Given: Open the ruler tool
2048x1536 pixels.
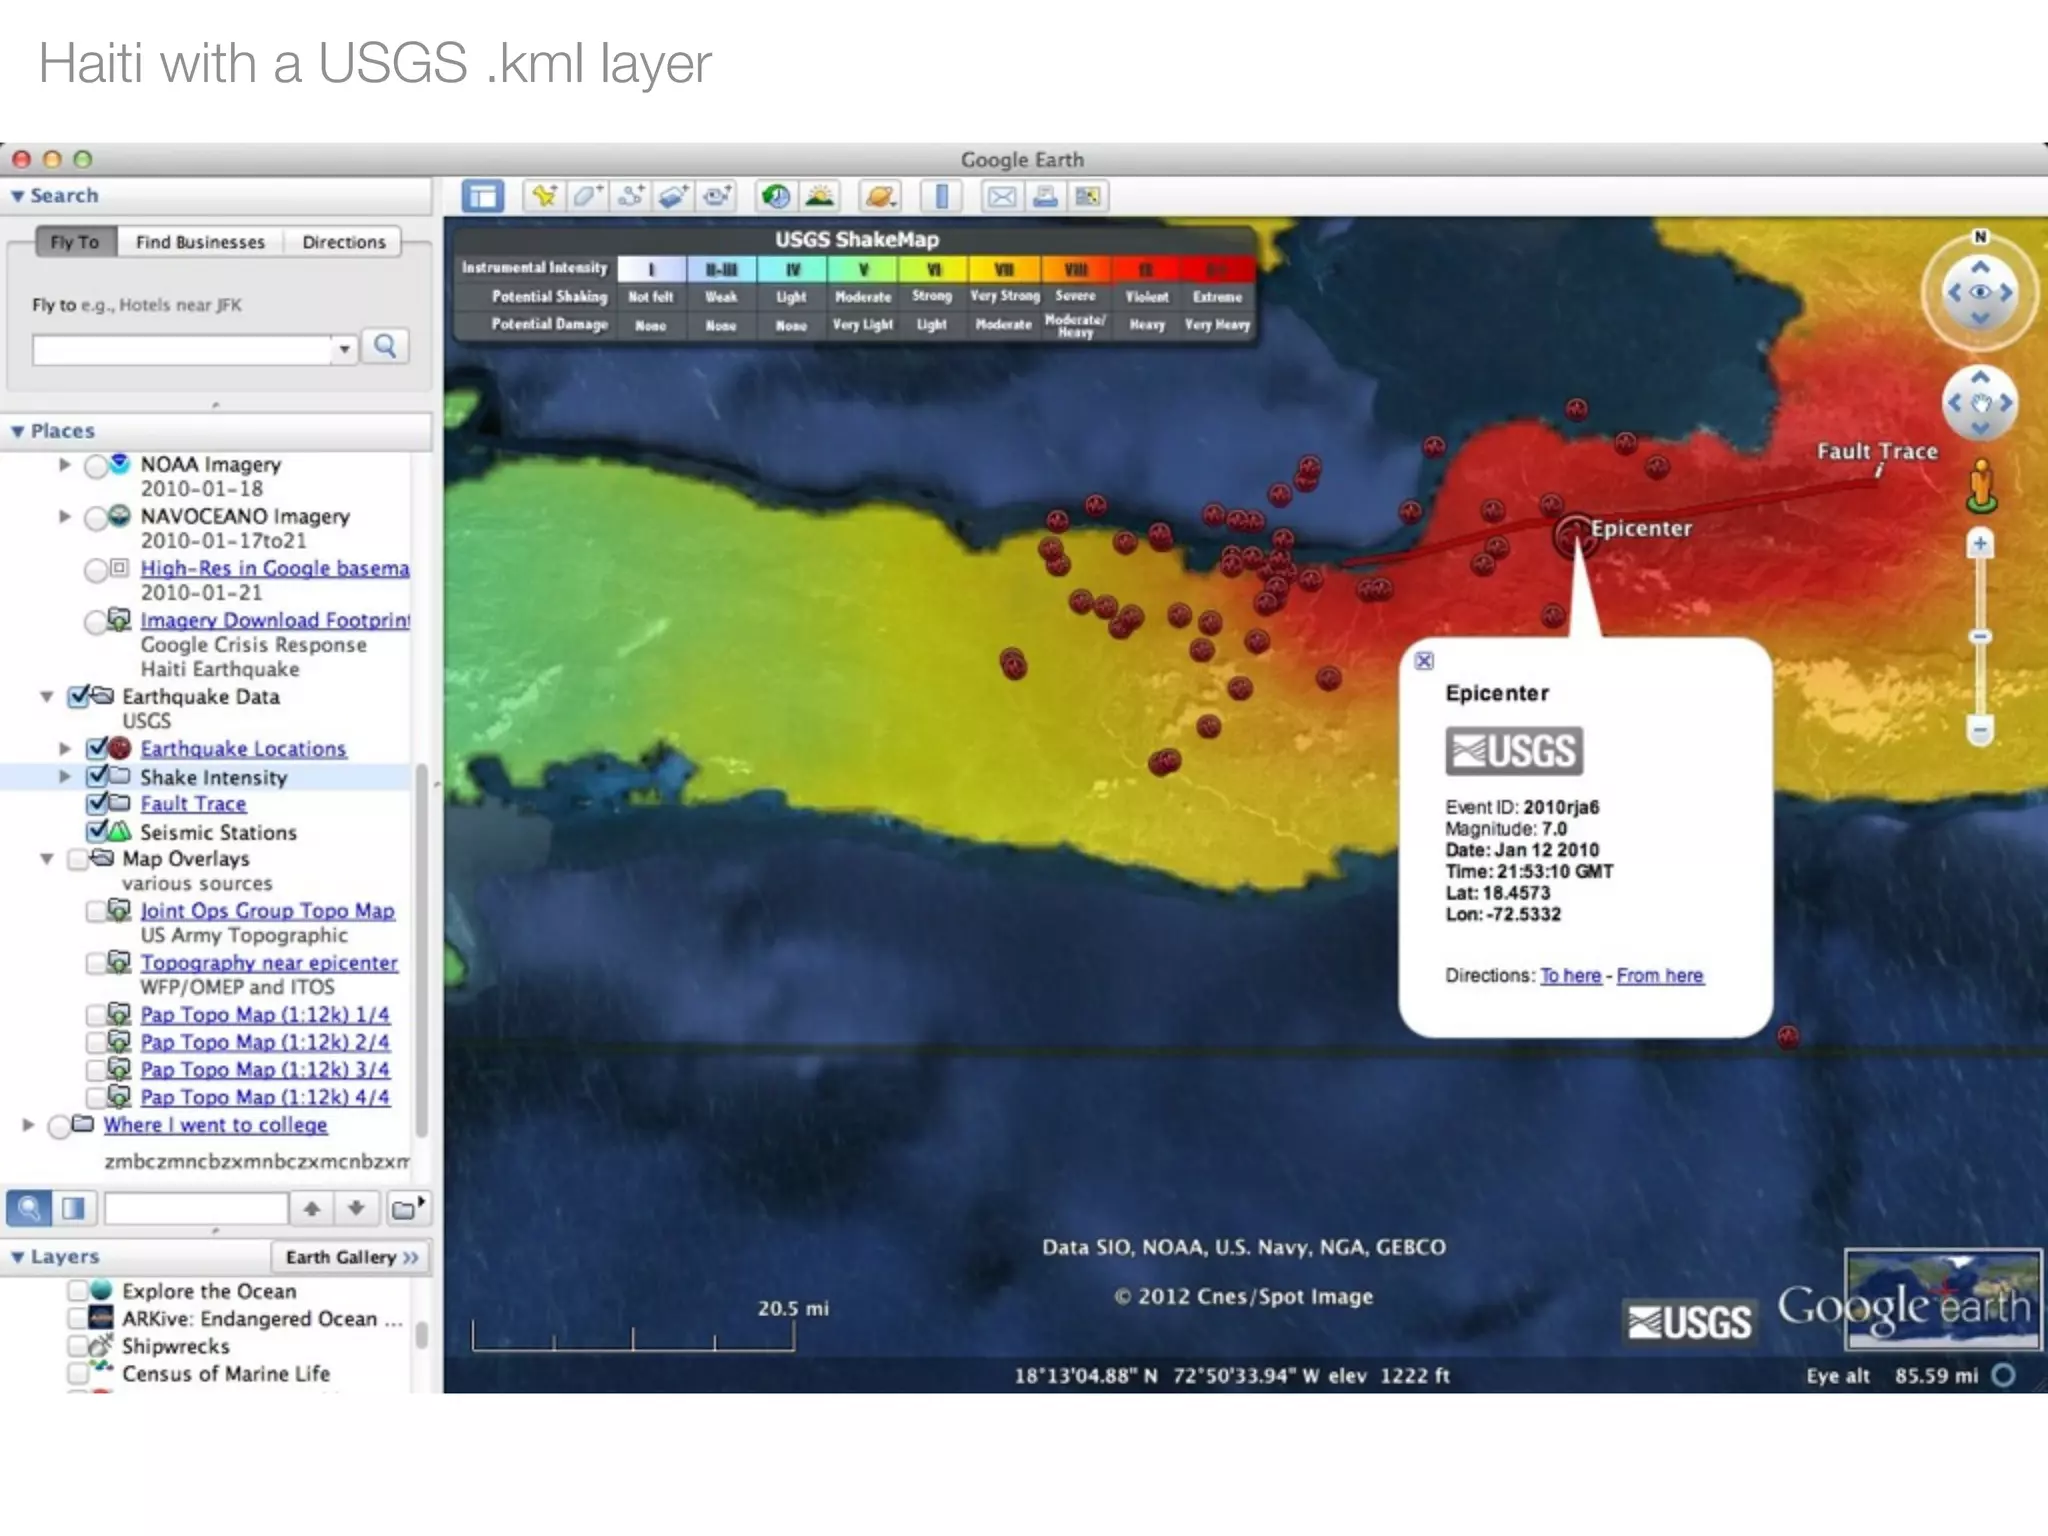Looking at the screenshot, I should tap(941, 196).
